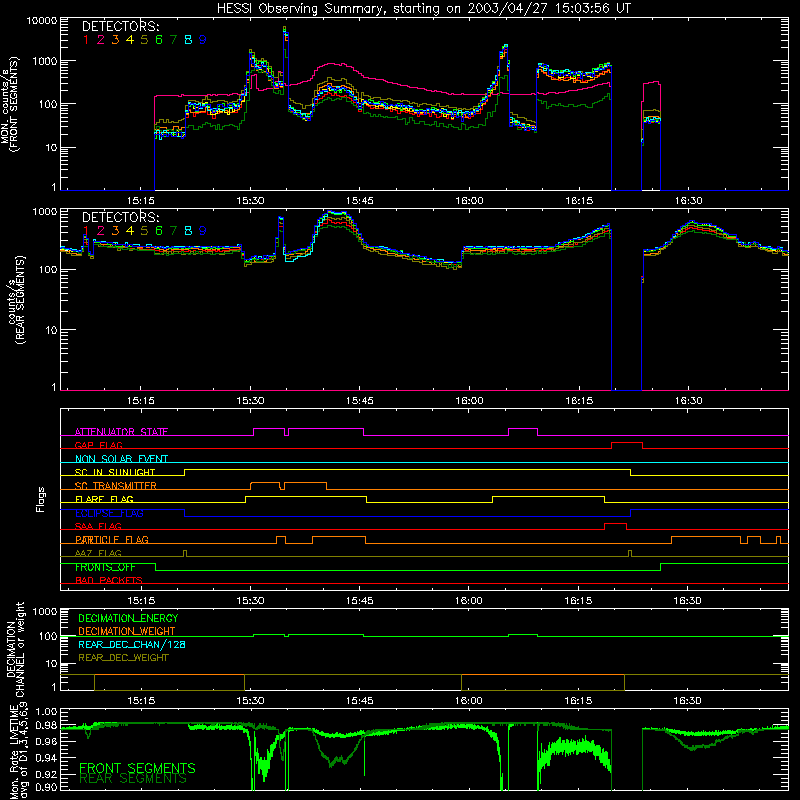
Task: Select orange detector 3 in rear segments legend
Action: click(115, 231)
